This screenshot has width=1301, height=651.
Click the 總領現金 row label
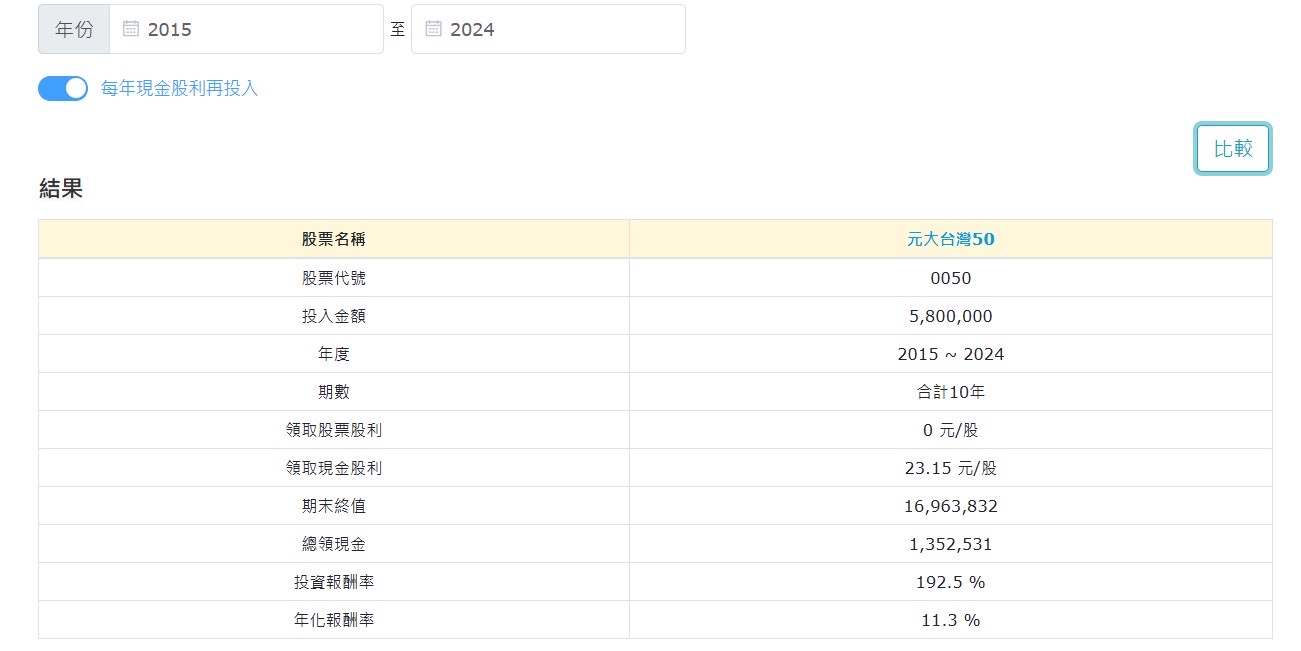coord(334,544)
